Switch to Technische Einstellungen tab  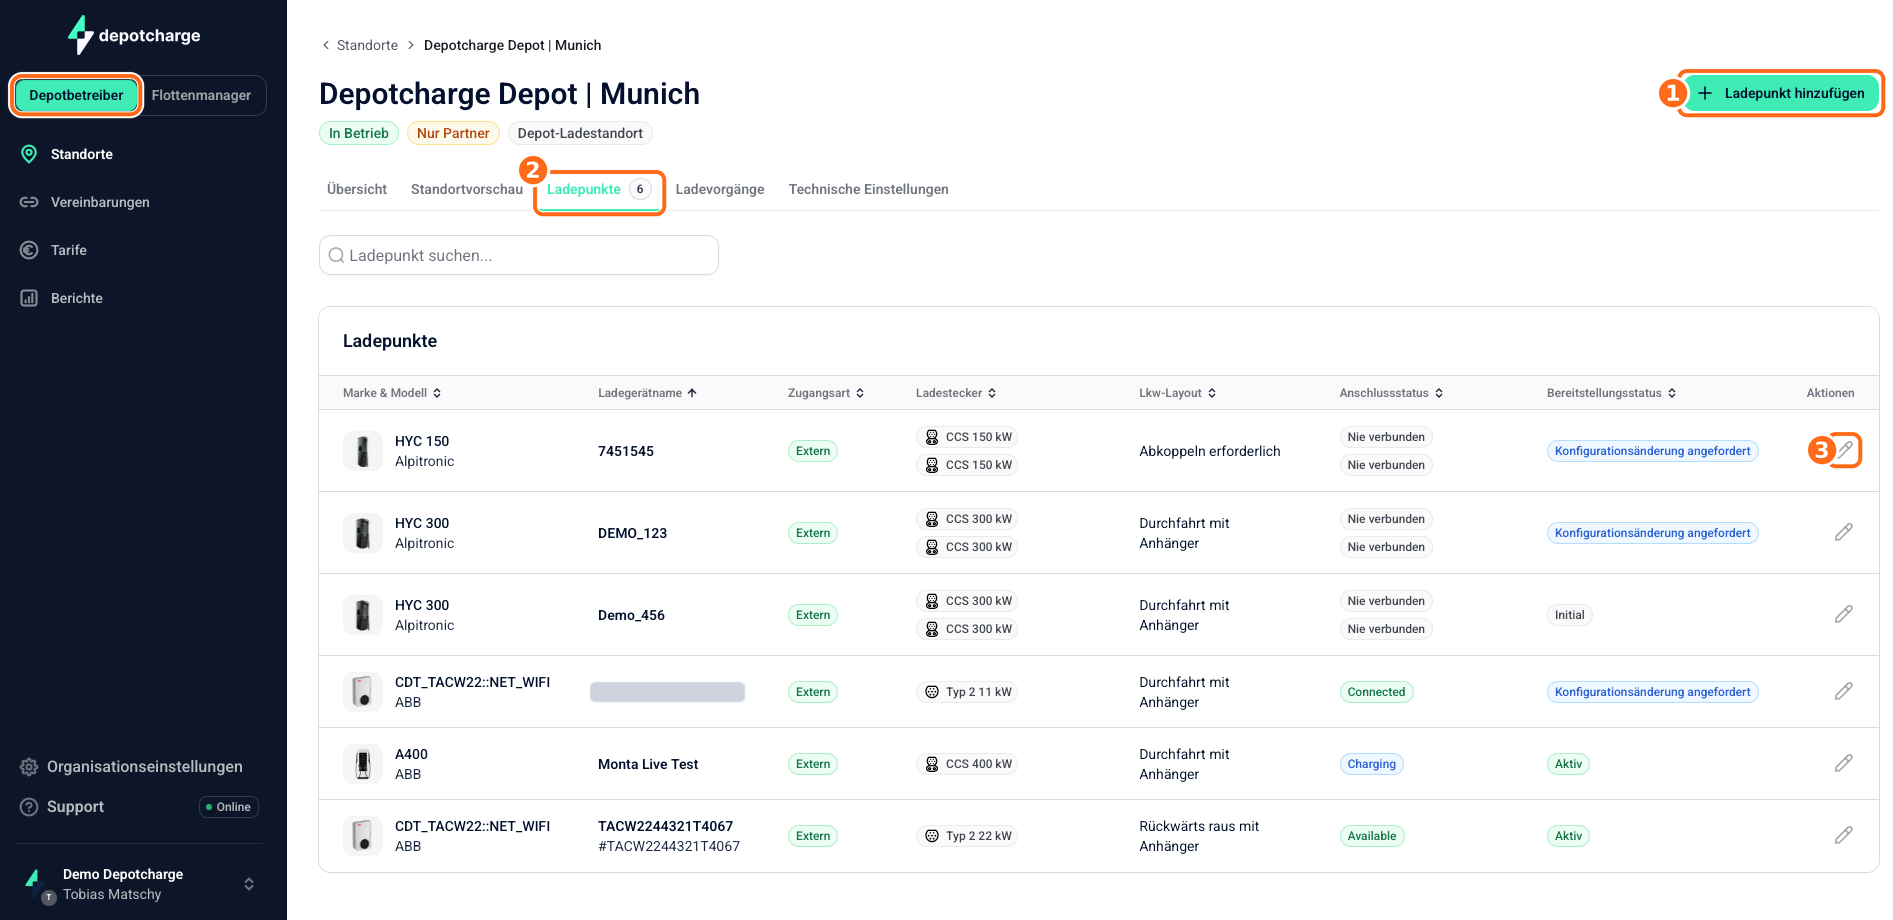[869, 189]
